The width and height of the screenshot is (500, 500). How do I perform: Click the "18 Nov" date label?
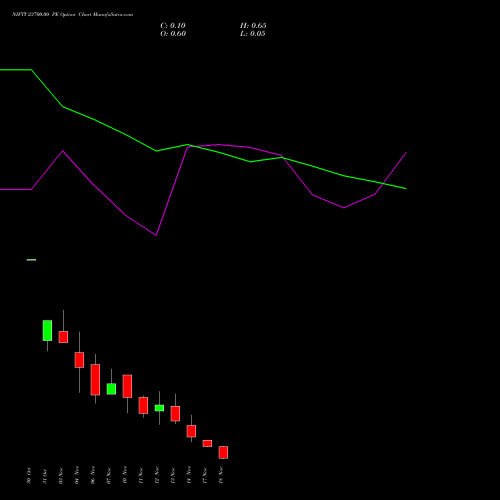(221, 475)
